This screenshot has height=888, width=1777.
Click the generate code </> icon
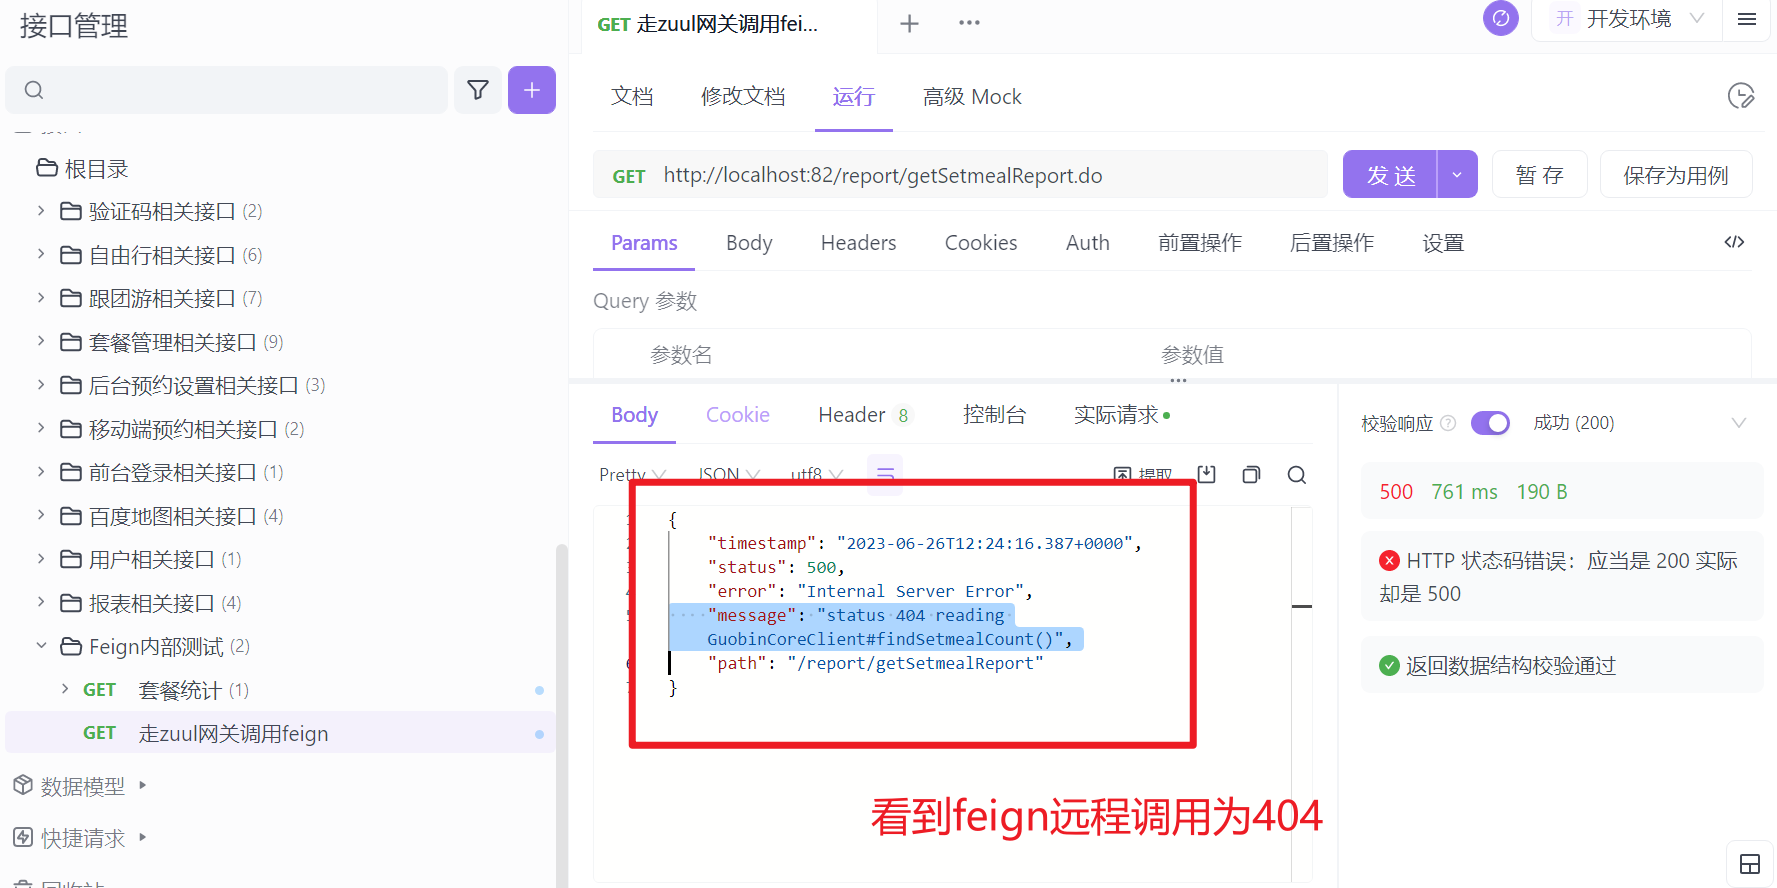1734,242
